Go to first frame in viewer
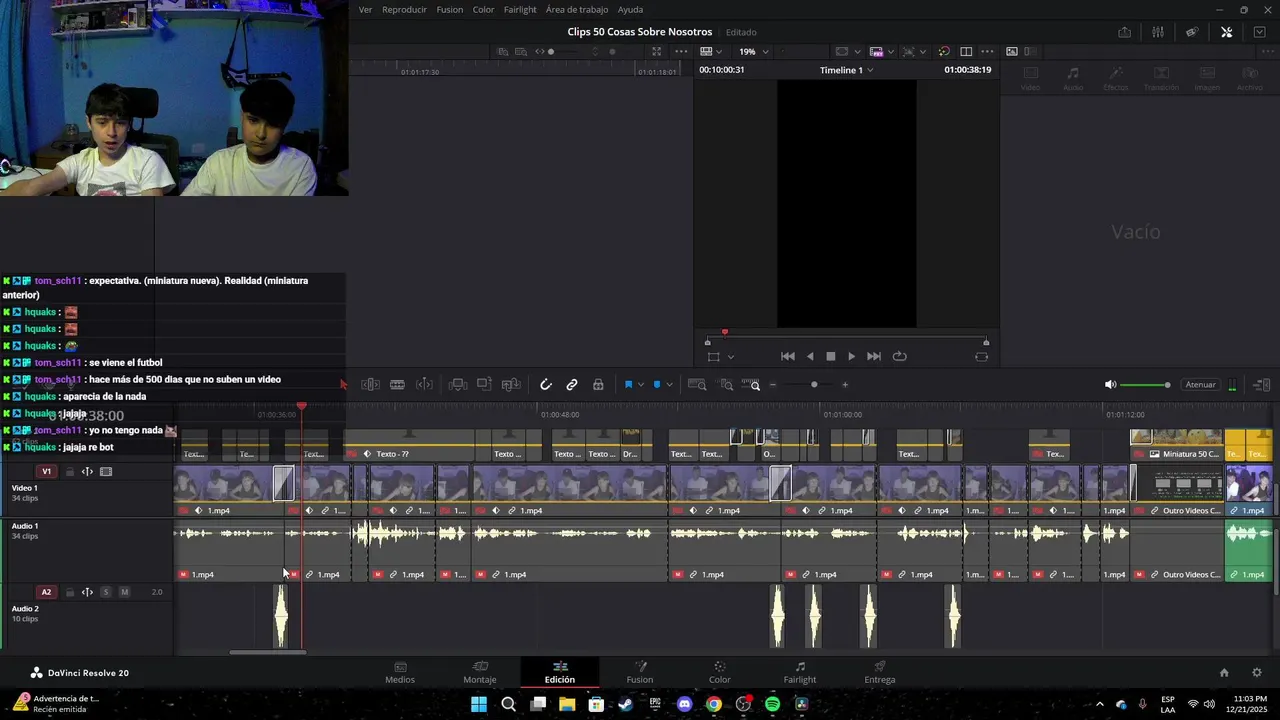This screenshot has width=1280, height=720. pyautogui.click(x=788, y=356)
